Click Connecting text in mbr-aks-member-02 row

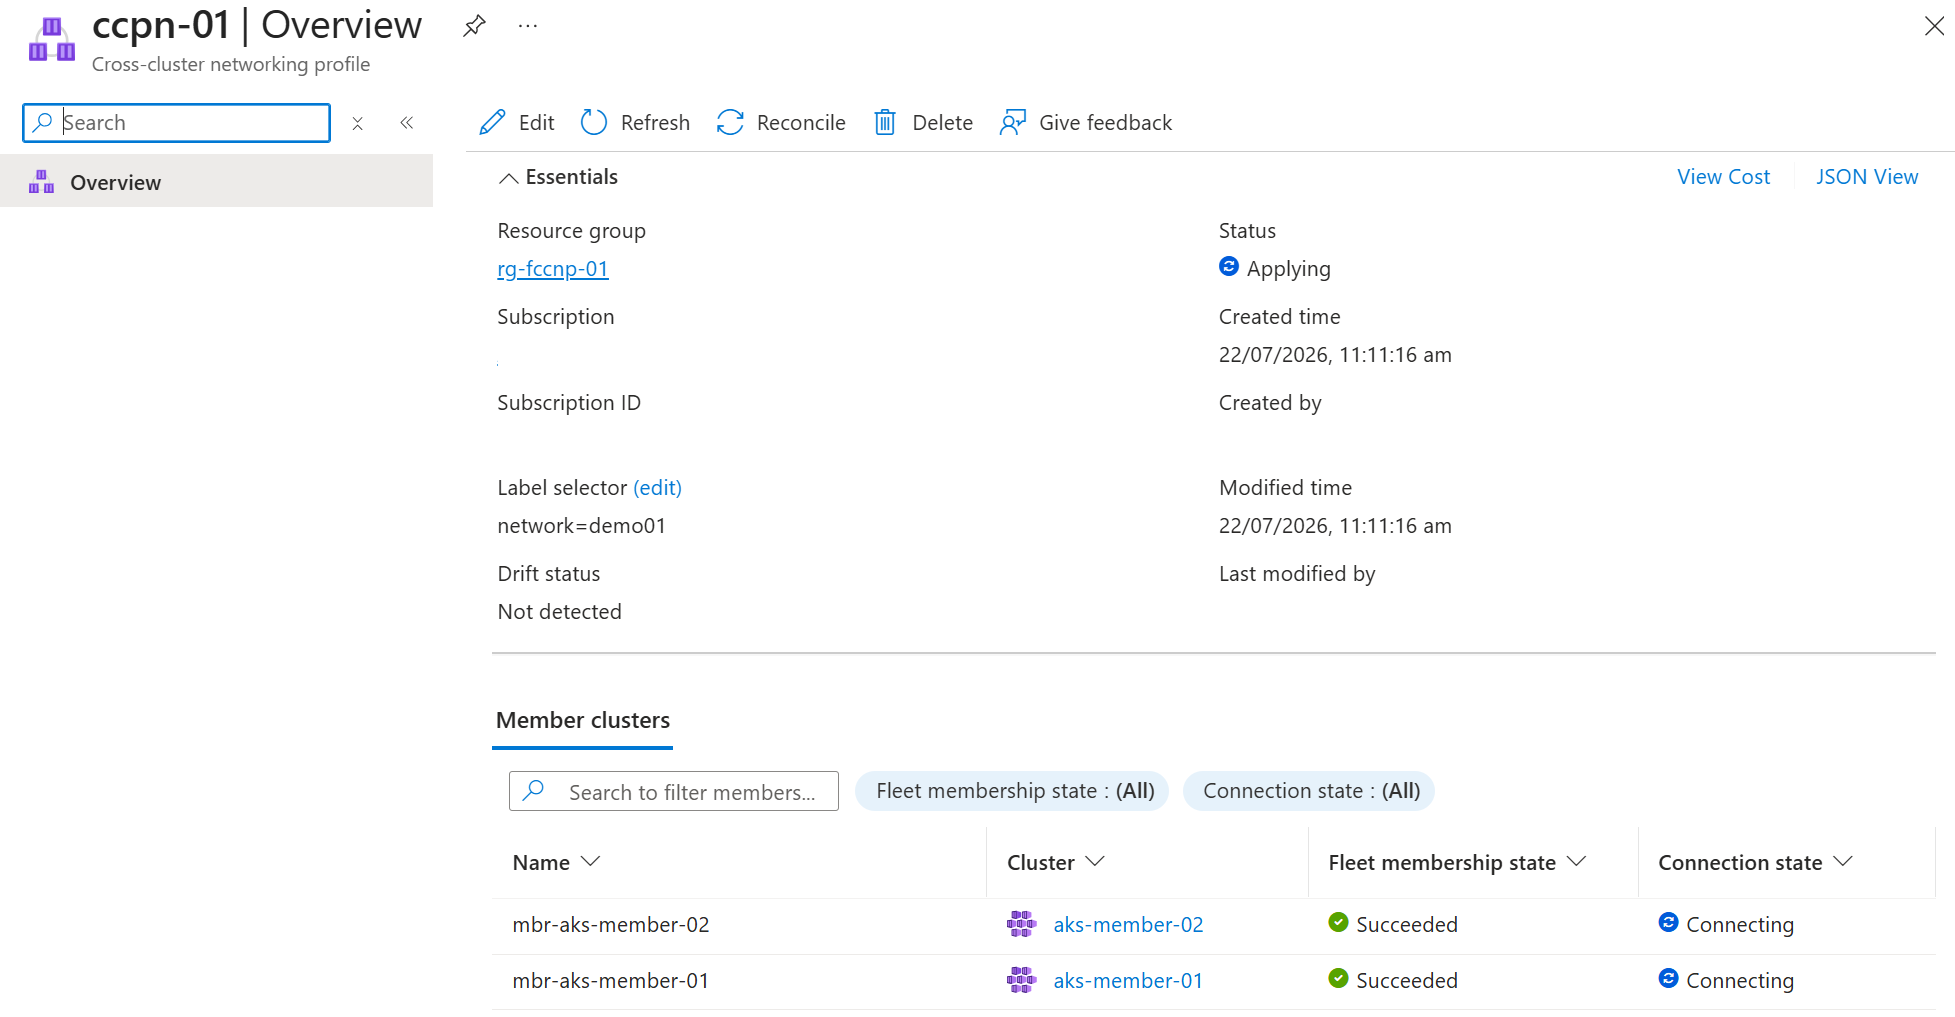tap(1740, 925)
